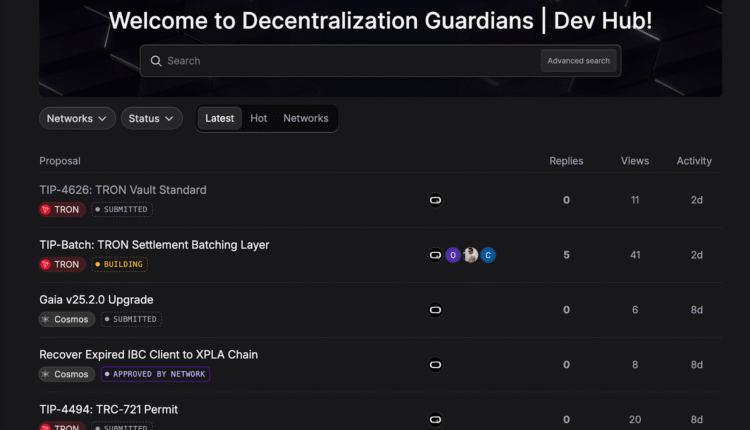Click photo avatar on TIP-Batch row

470,255
